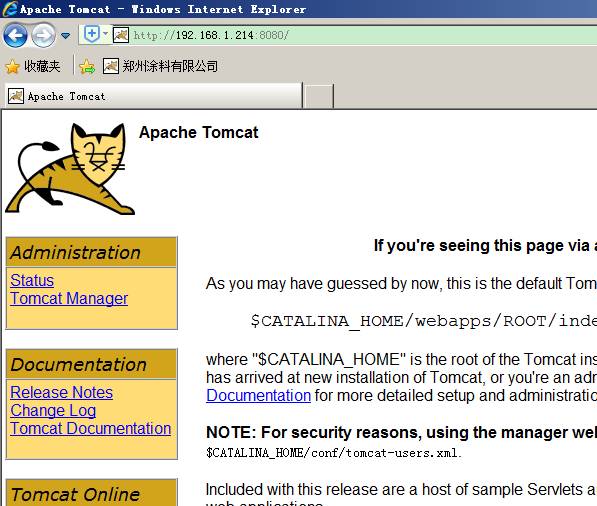Open the dropdown arrow beside the shield icon
This screenshot has height=506, width=597.
pos(105,34)
